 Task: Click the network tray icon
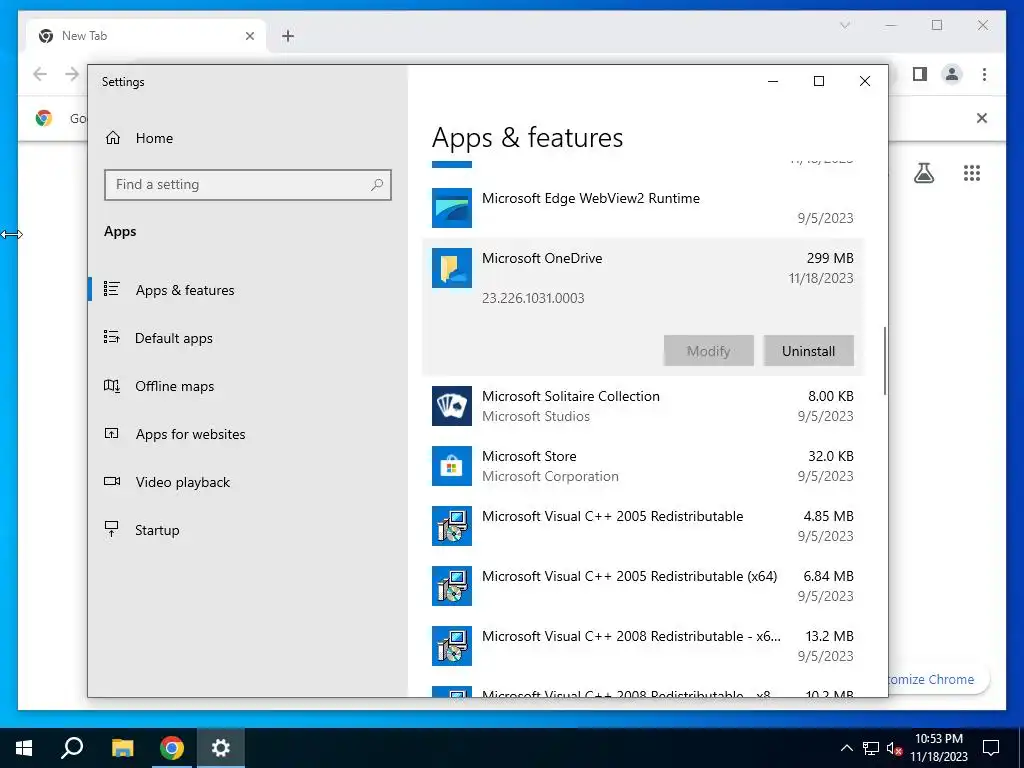coord(871,748)
